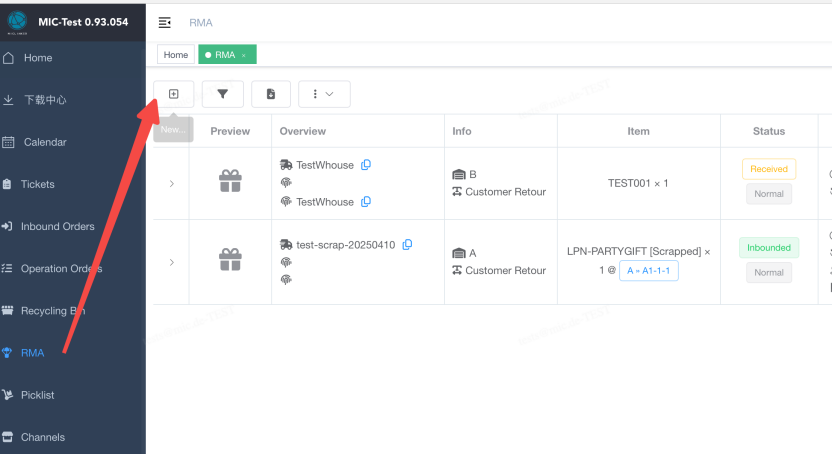832x454 pixels.
Task: Click the gift preview icon in first row
Action: point(230,182)
